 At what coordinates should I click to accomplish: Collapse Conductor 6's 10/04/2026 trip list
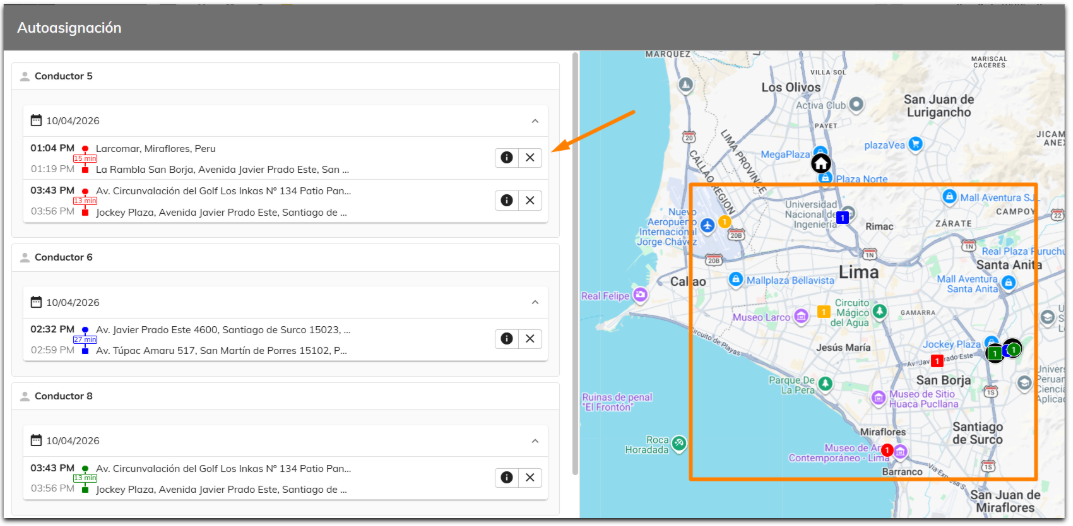pyautogui.click(x=535, y=302)
